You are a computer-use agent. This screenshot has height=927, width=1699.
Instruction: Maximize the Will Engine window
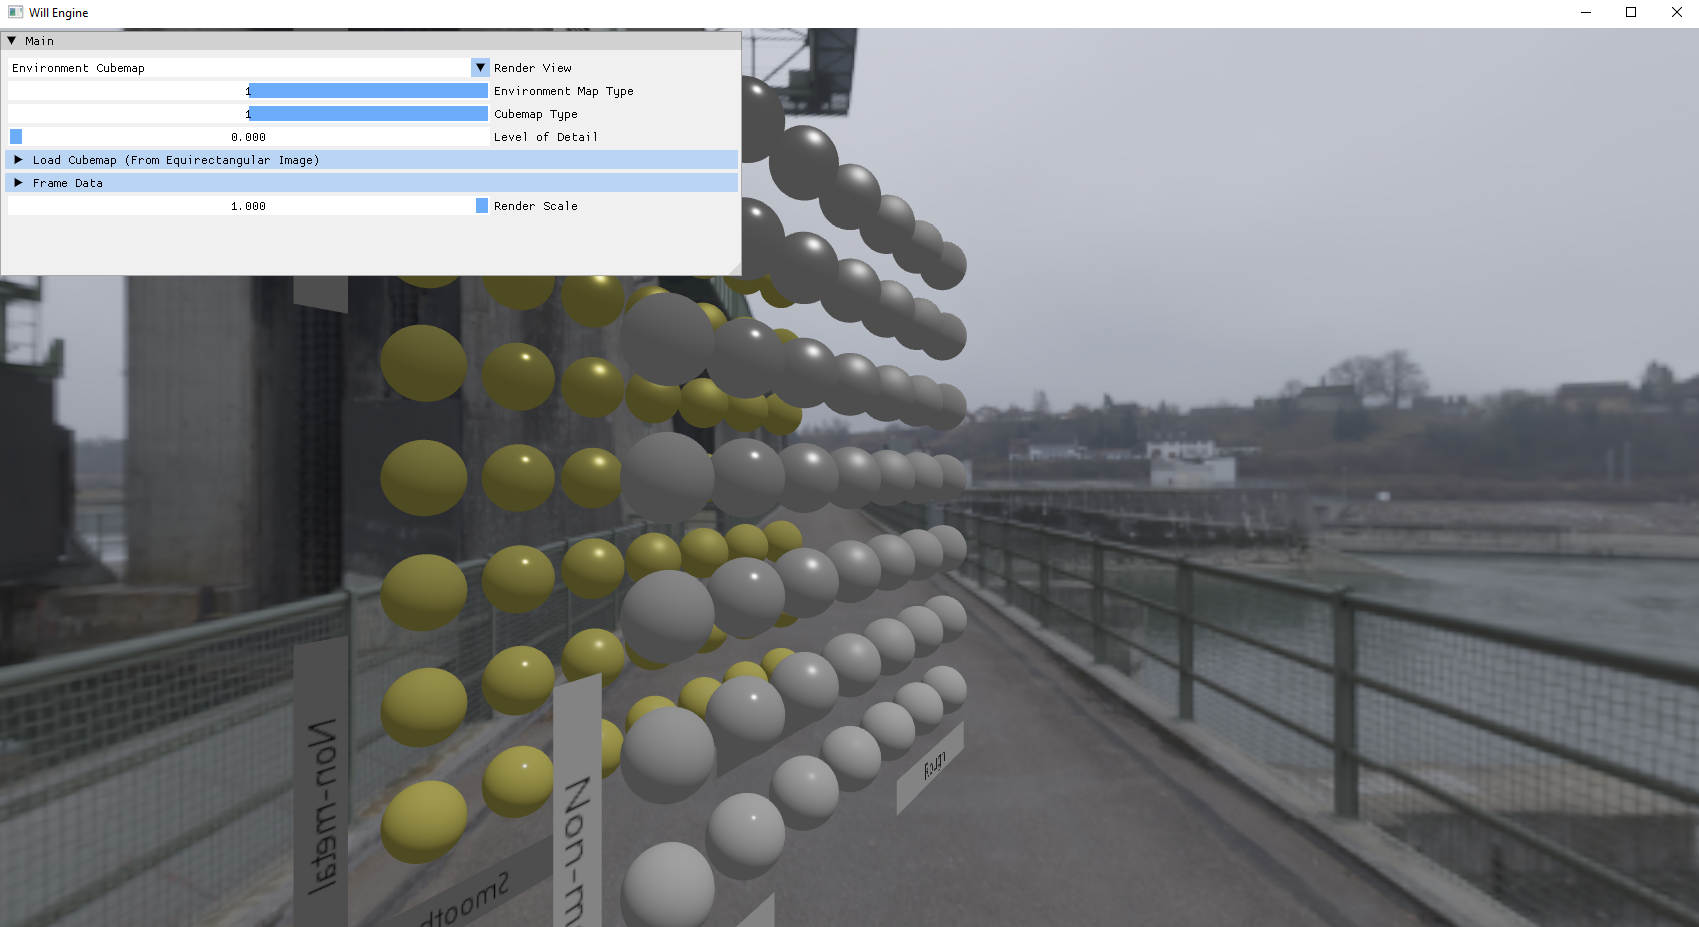pos(1631,12)
